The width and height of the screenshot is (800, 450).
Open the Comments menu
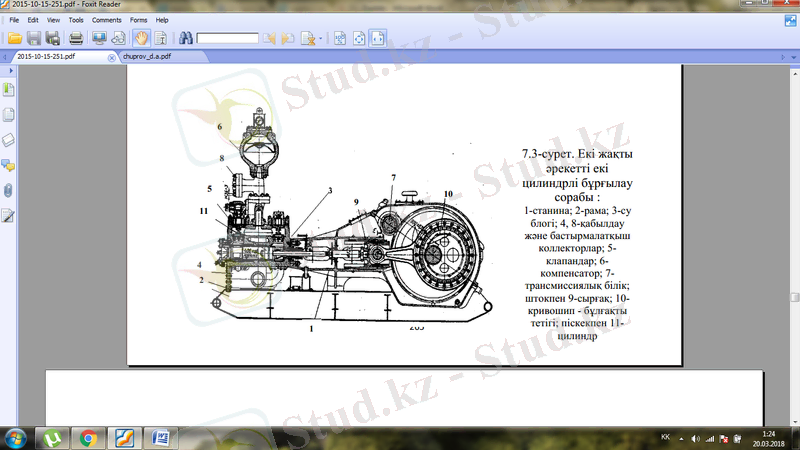(x=107, y=19)
